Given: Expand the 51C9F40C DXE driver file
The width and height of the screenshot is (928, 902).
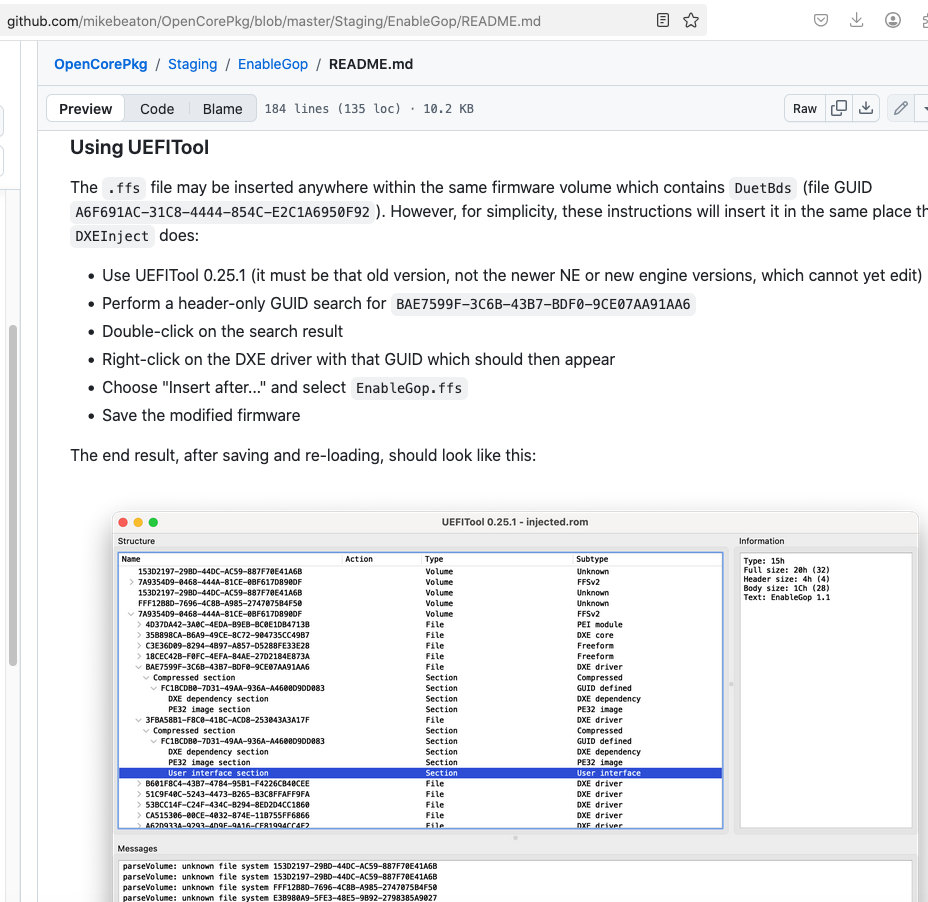Looking at the screenshot, I should pyautogui.click(x=139, y=794).
